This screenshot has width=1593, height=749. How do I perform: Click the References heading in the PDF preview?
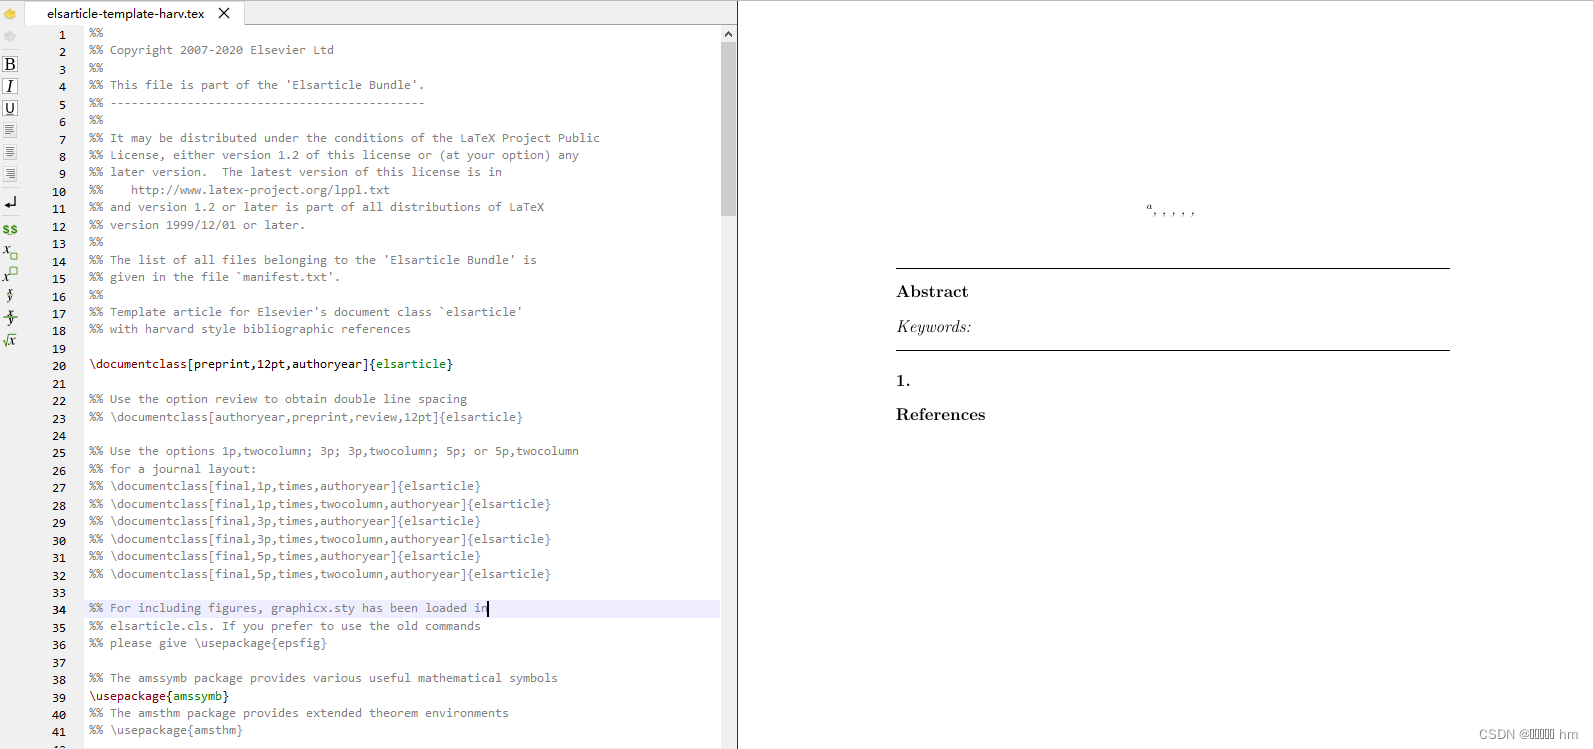pos(941,414)
